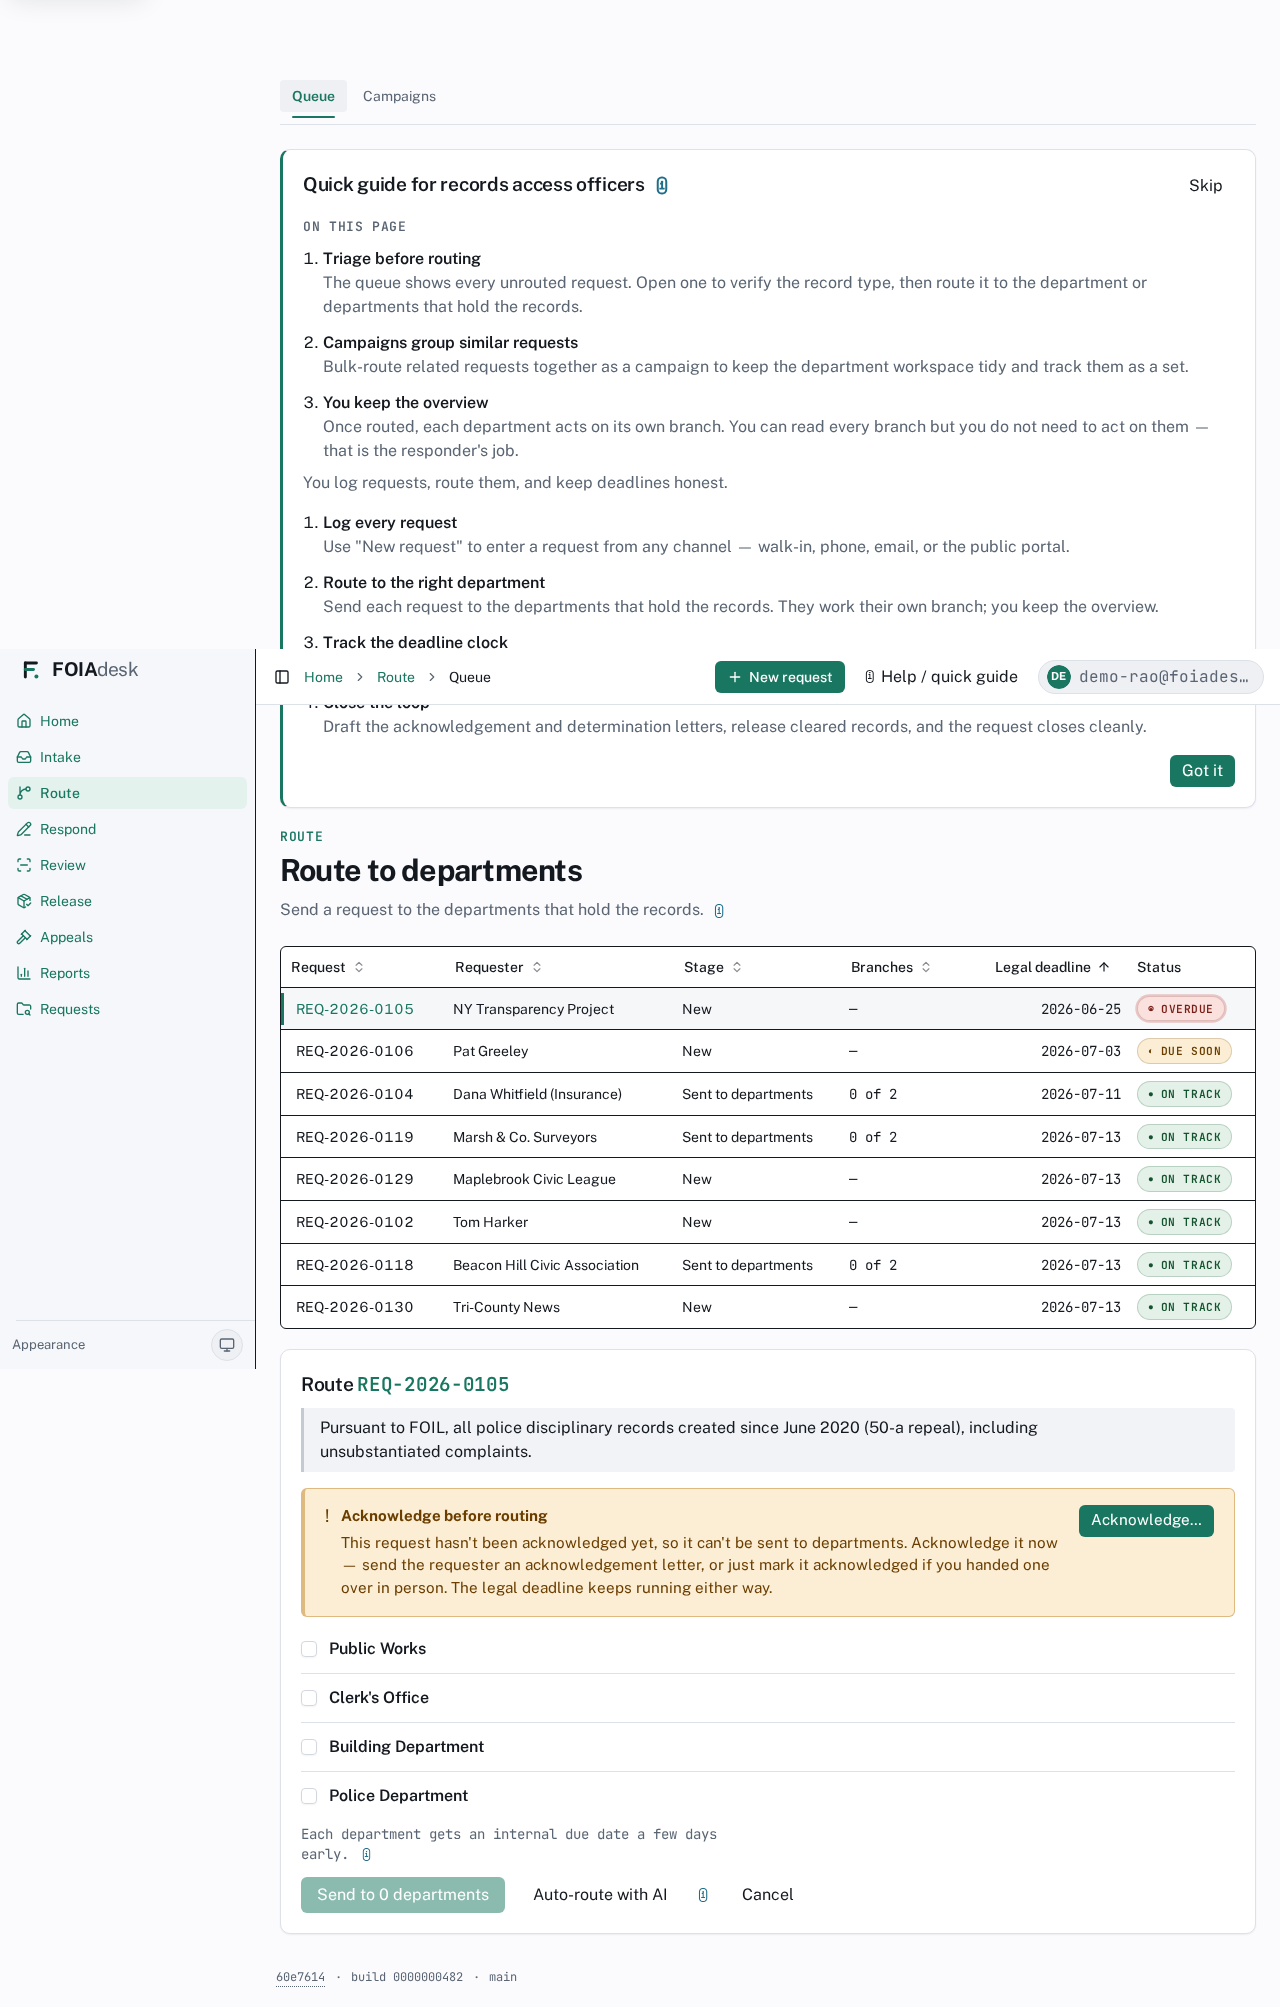This screenshot has height=2007, width=1280.
Task: Switch to the Queue tab
Action: coord(313,96)
